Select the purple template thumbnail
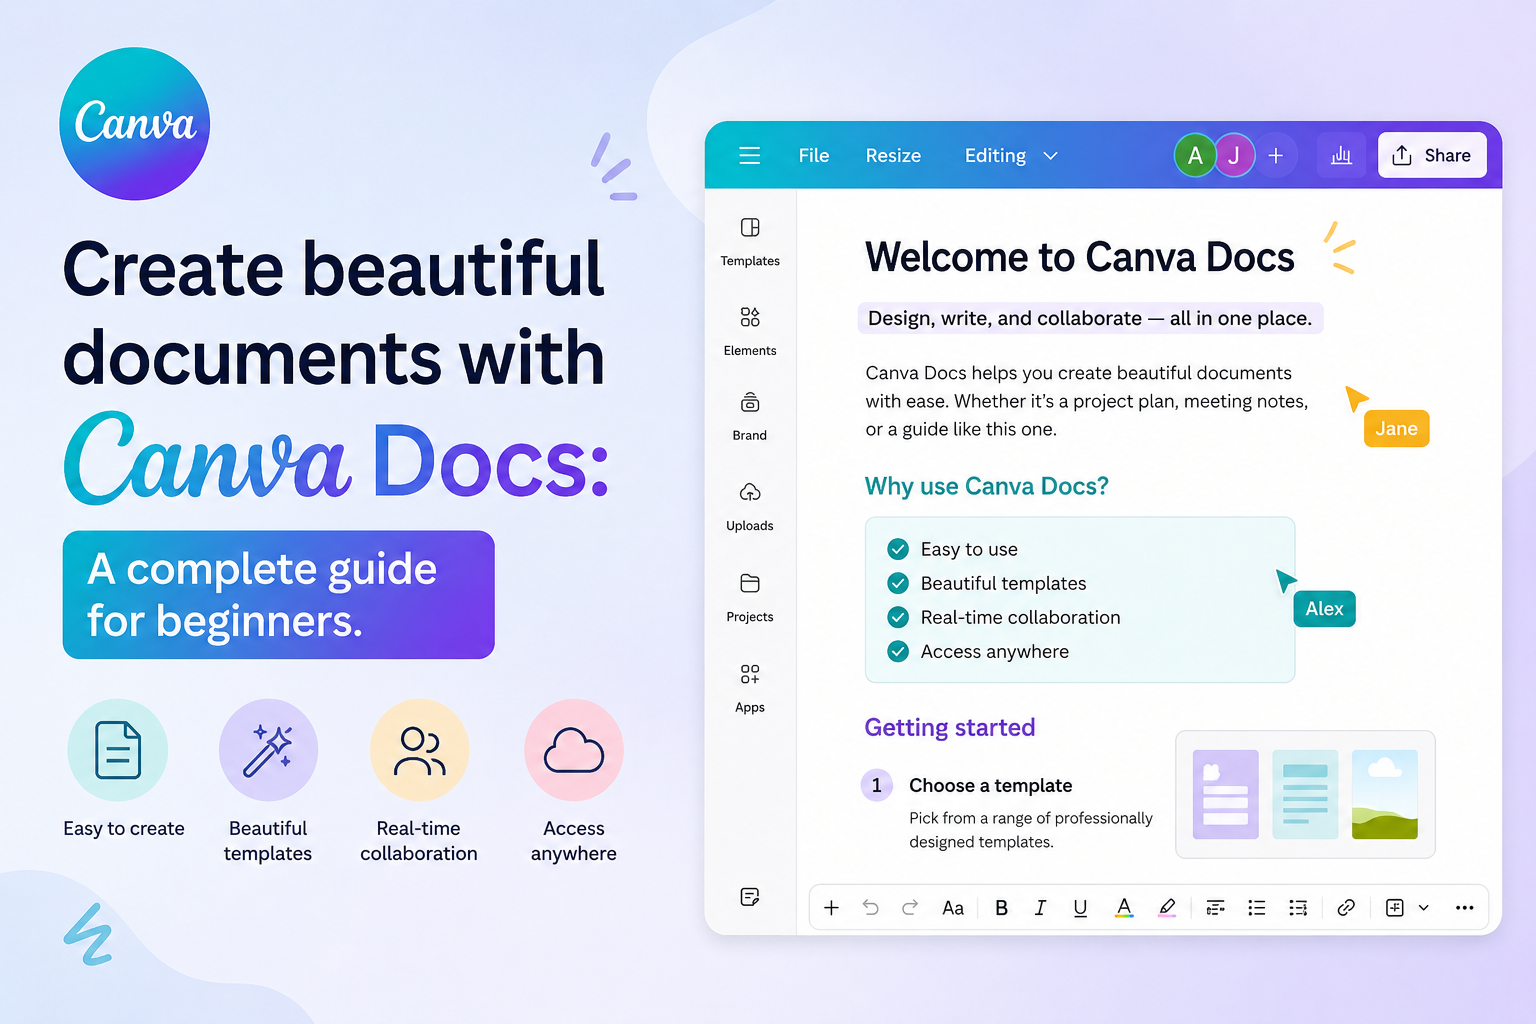The height and width of the screenshot is (1024, 1536). [1226, 794]
